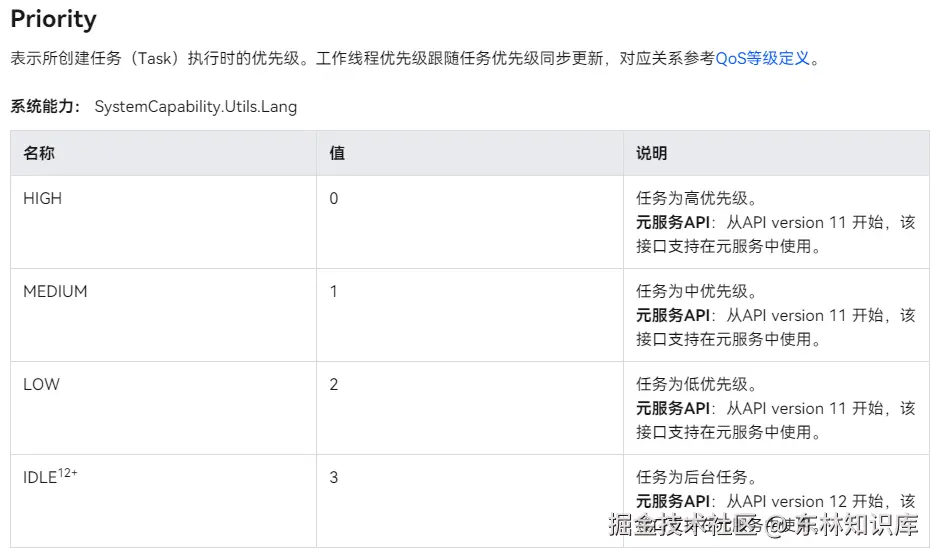Select the MEDIUM name cell
This screenshot has height=556, width=936.
coord(55,291)
